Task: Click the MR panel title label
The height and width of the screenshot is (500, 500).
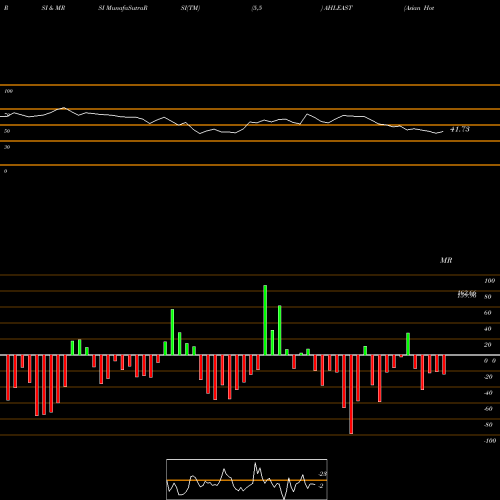Action: pos(446,260)
